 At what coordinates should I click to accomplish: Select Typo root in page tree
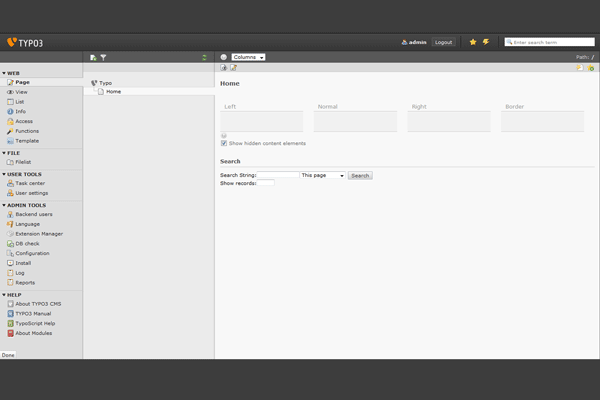[106, 83]
